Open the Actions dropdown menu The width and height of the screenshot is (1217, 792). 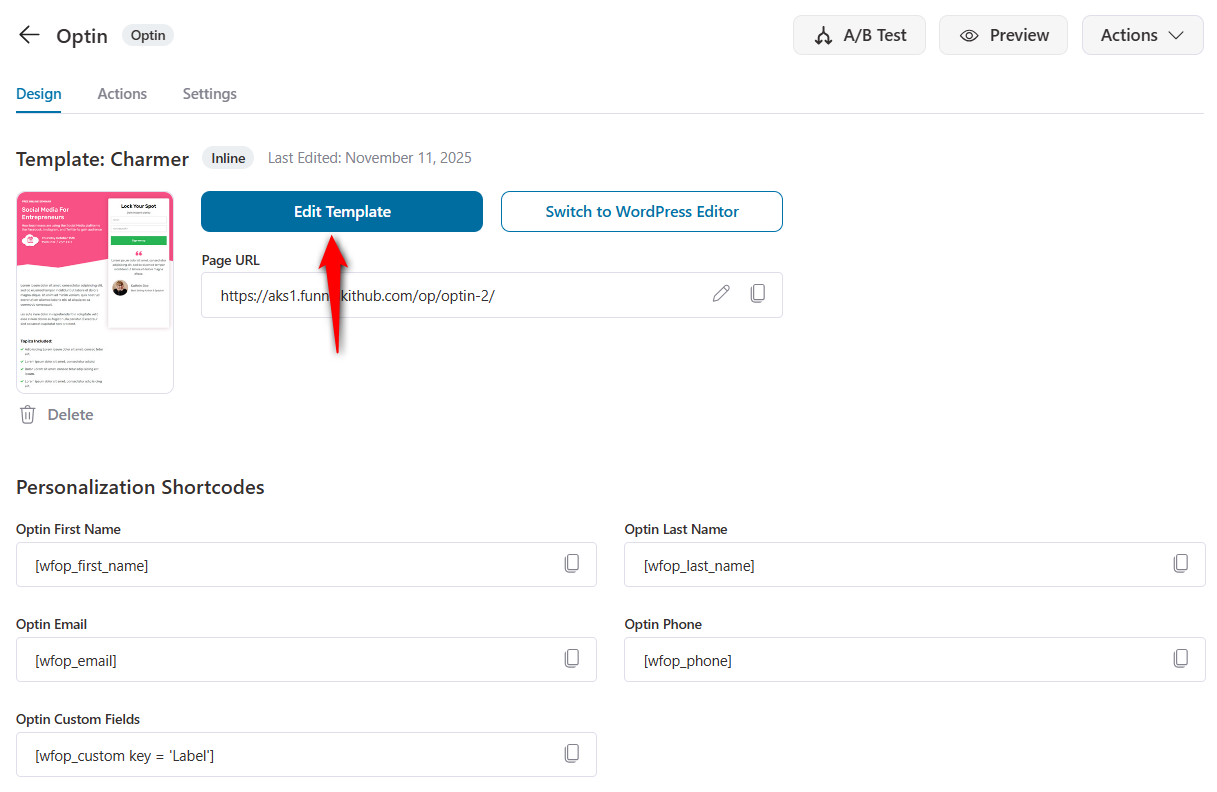(1142, 34)
